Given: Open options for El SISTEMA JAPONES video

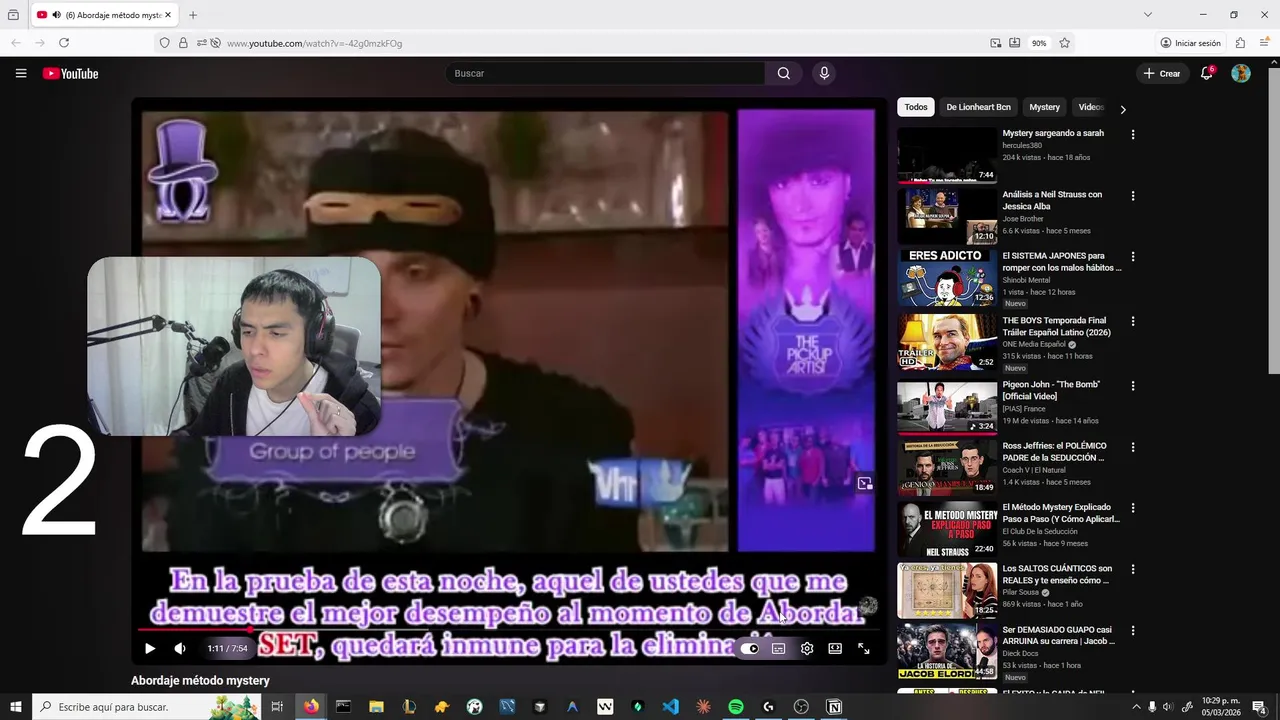Looking at the screenshot, I should (1133, 257).
